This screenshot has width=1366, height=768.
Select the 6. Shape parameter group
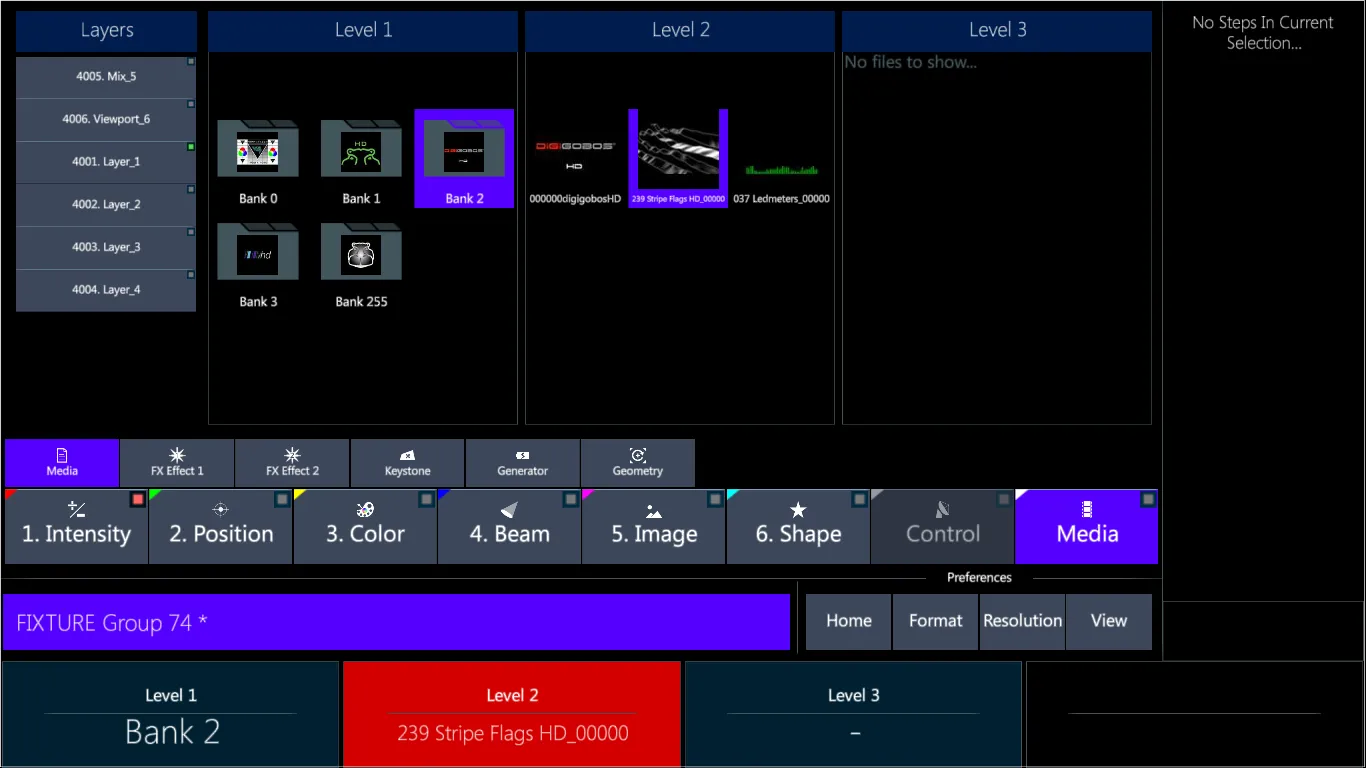(x=798, y=526)
